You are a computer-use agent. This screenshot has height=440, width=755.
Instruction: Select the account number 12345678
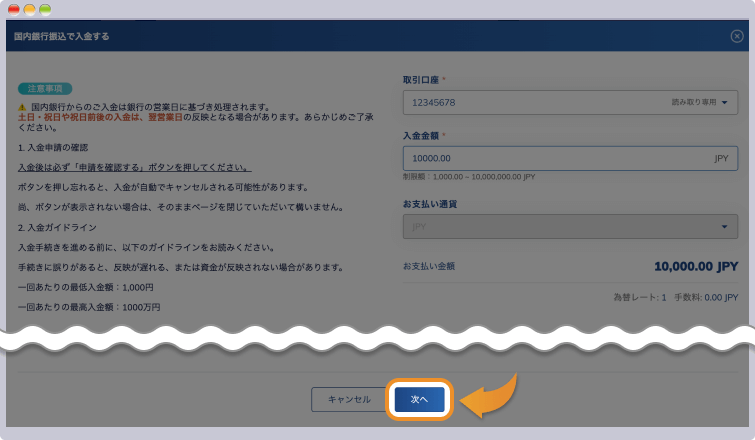pos(434,102)
